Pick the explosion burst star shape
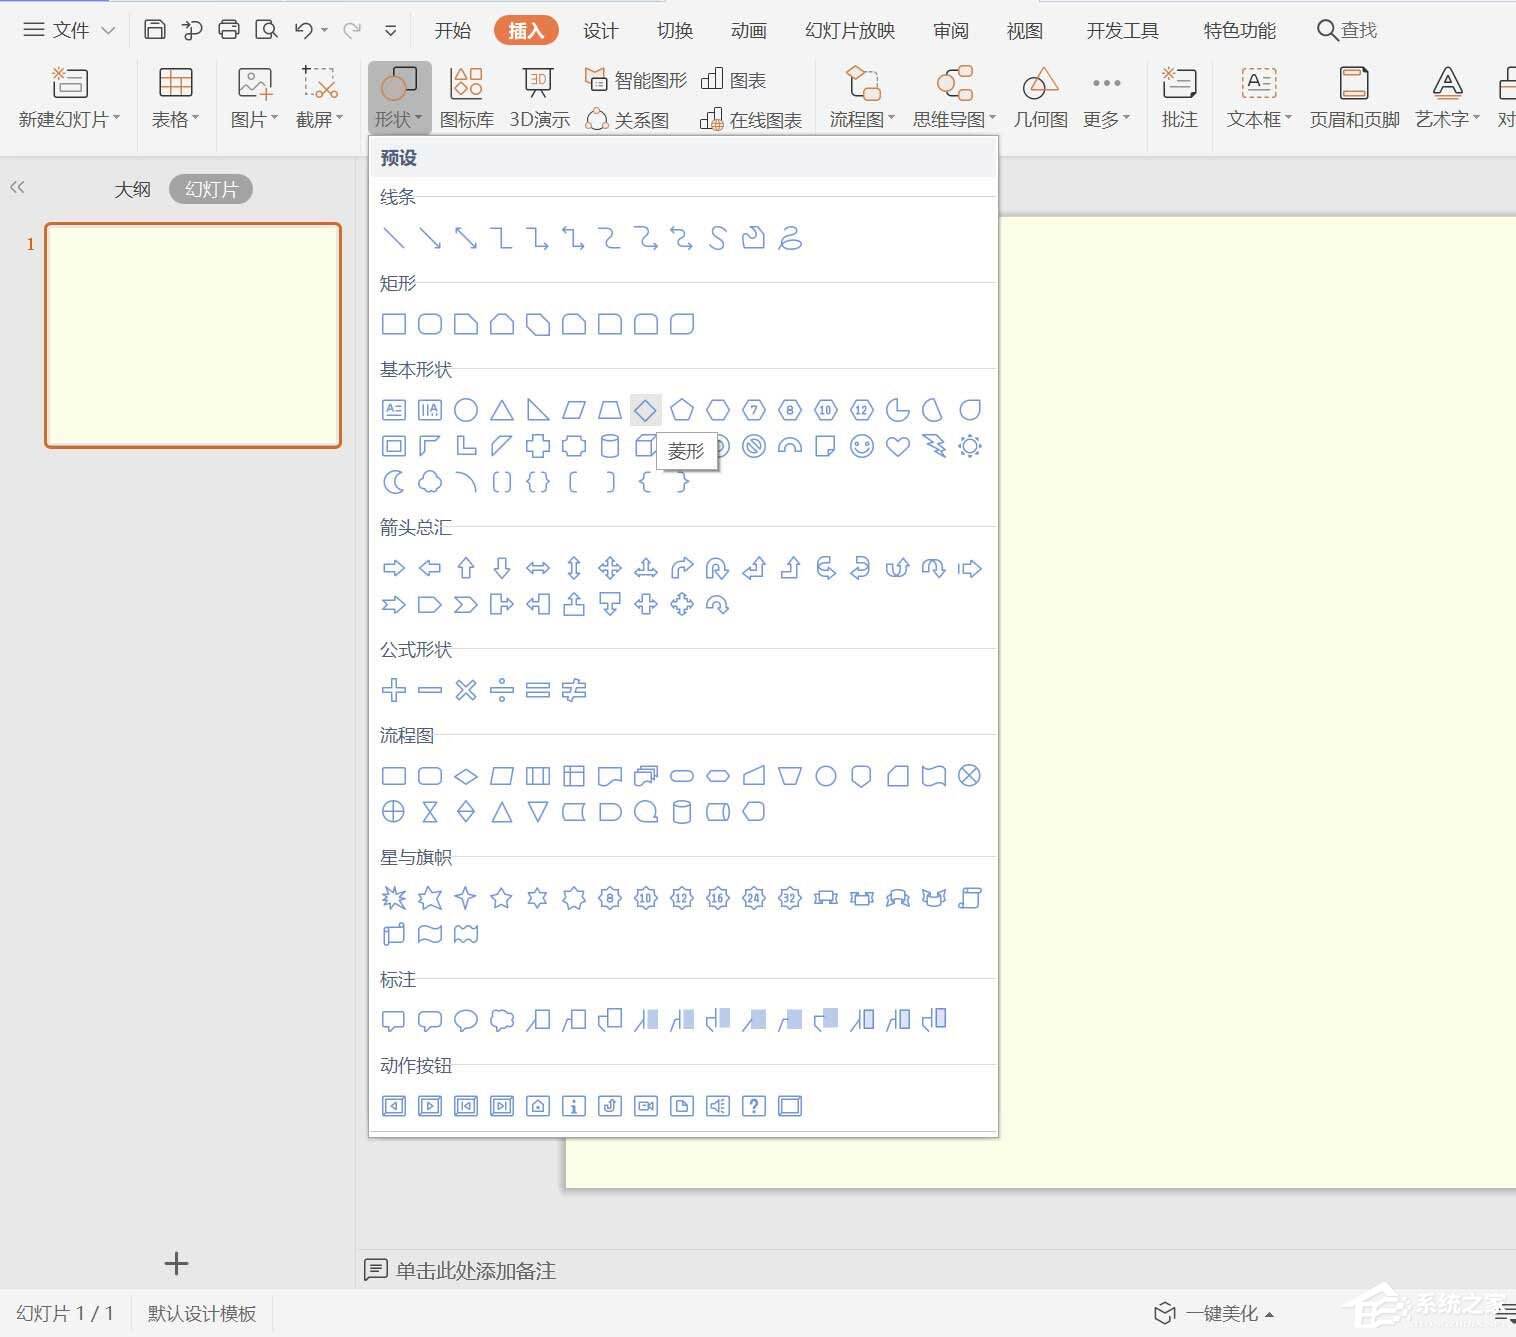This screenshot has height=1337, width=1516. coord(394,898)
